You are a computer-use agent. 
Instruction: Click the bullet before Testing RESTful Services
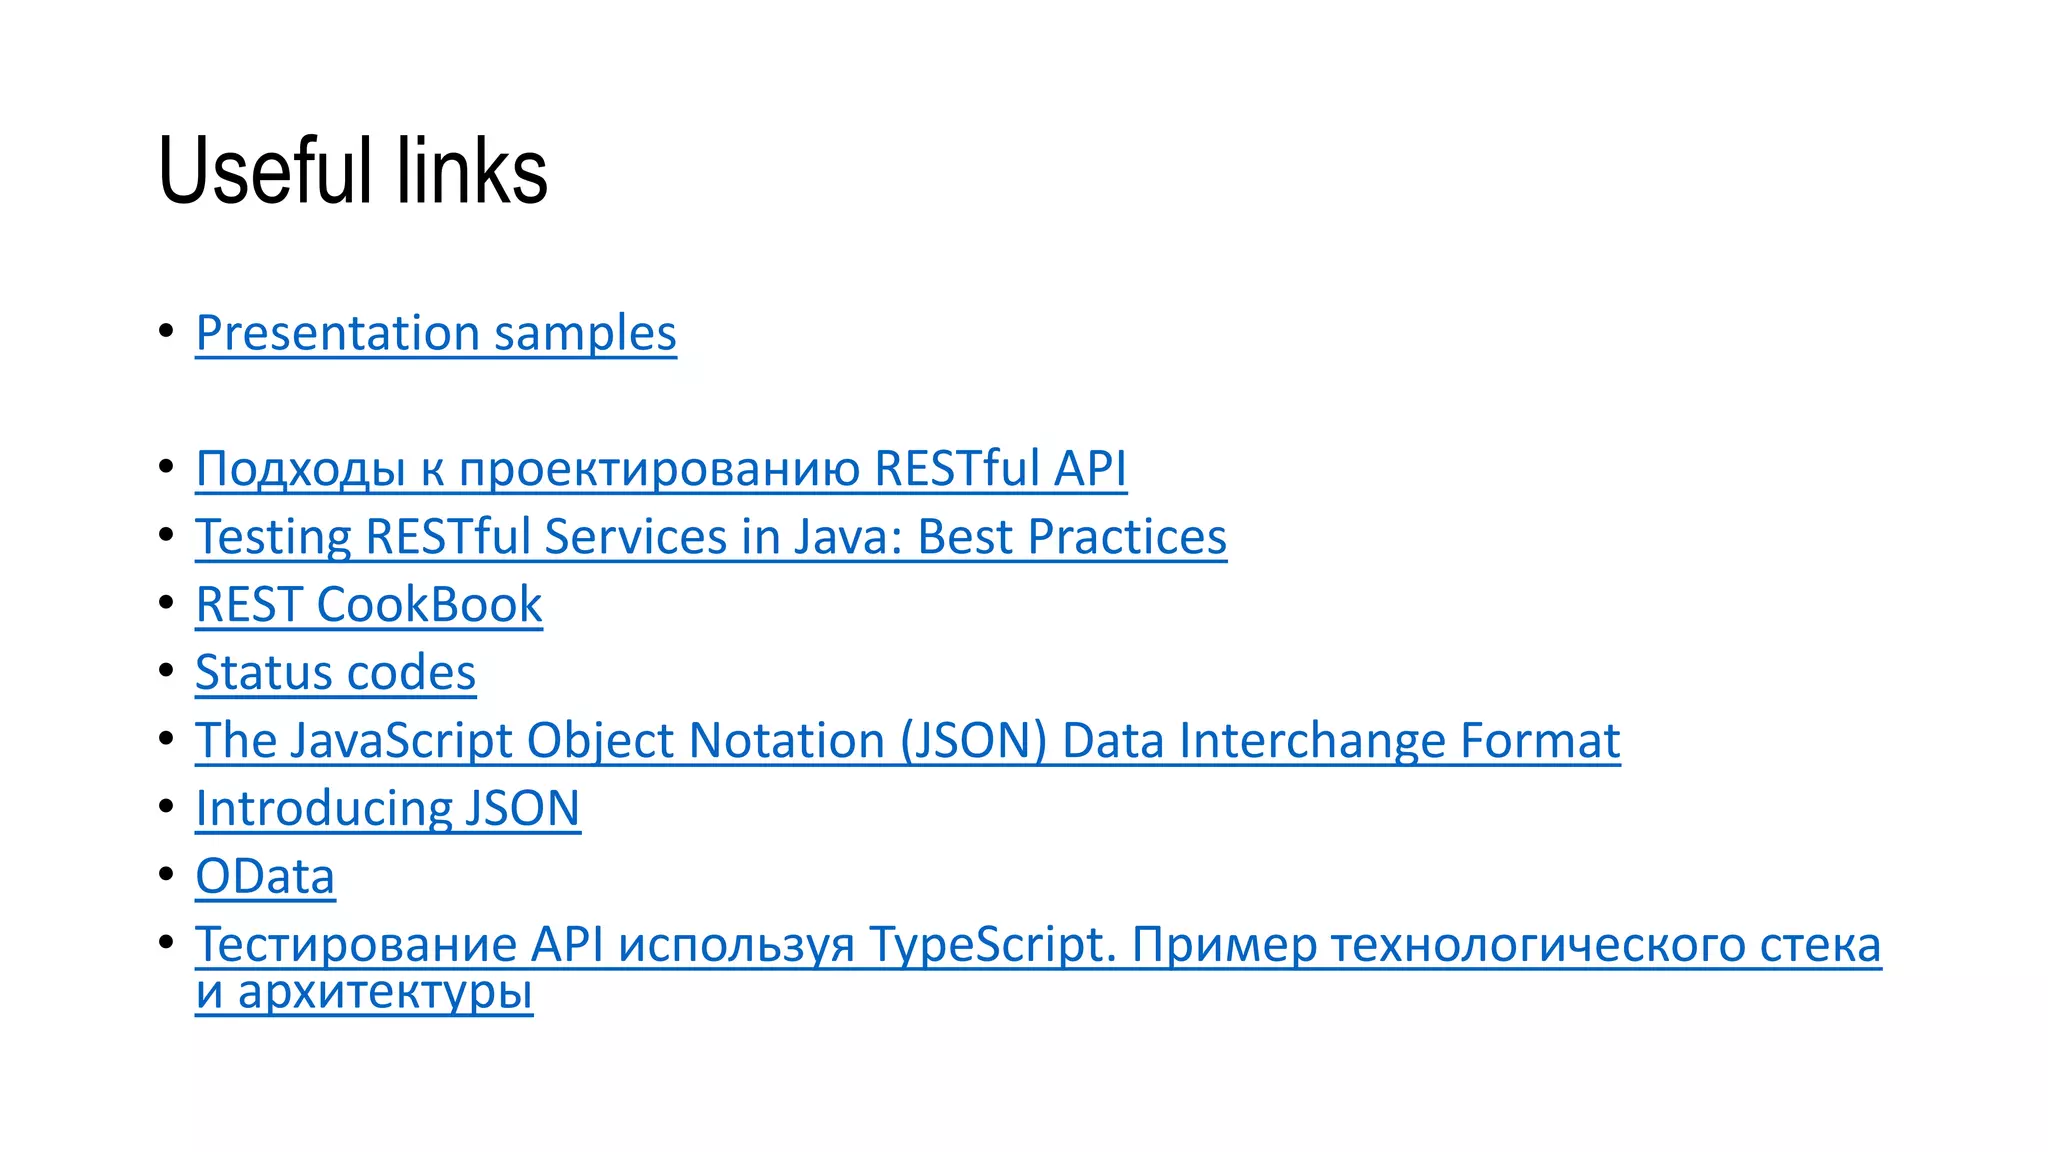point(166,535)
